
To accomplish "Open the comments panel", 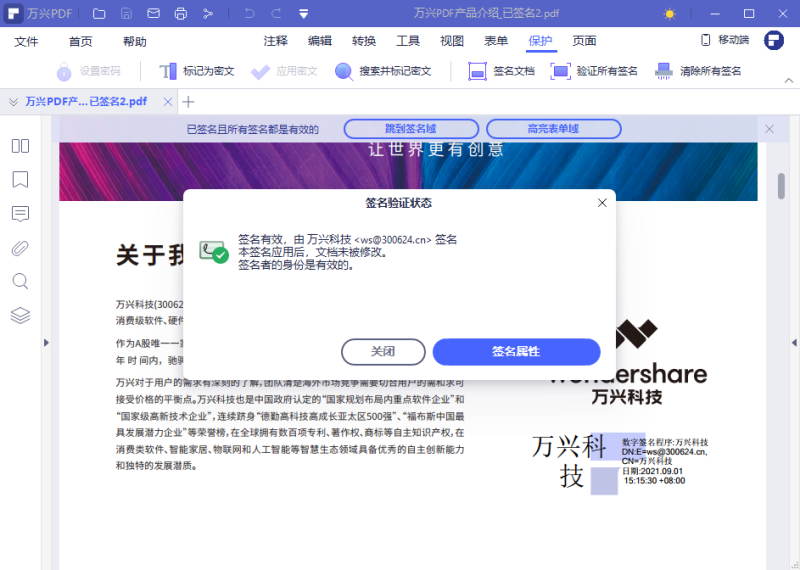I will coord(20,214).
